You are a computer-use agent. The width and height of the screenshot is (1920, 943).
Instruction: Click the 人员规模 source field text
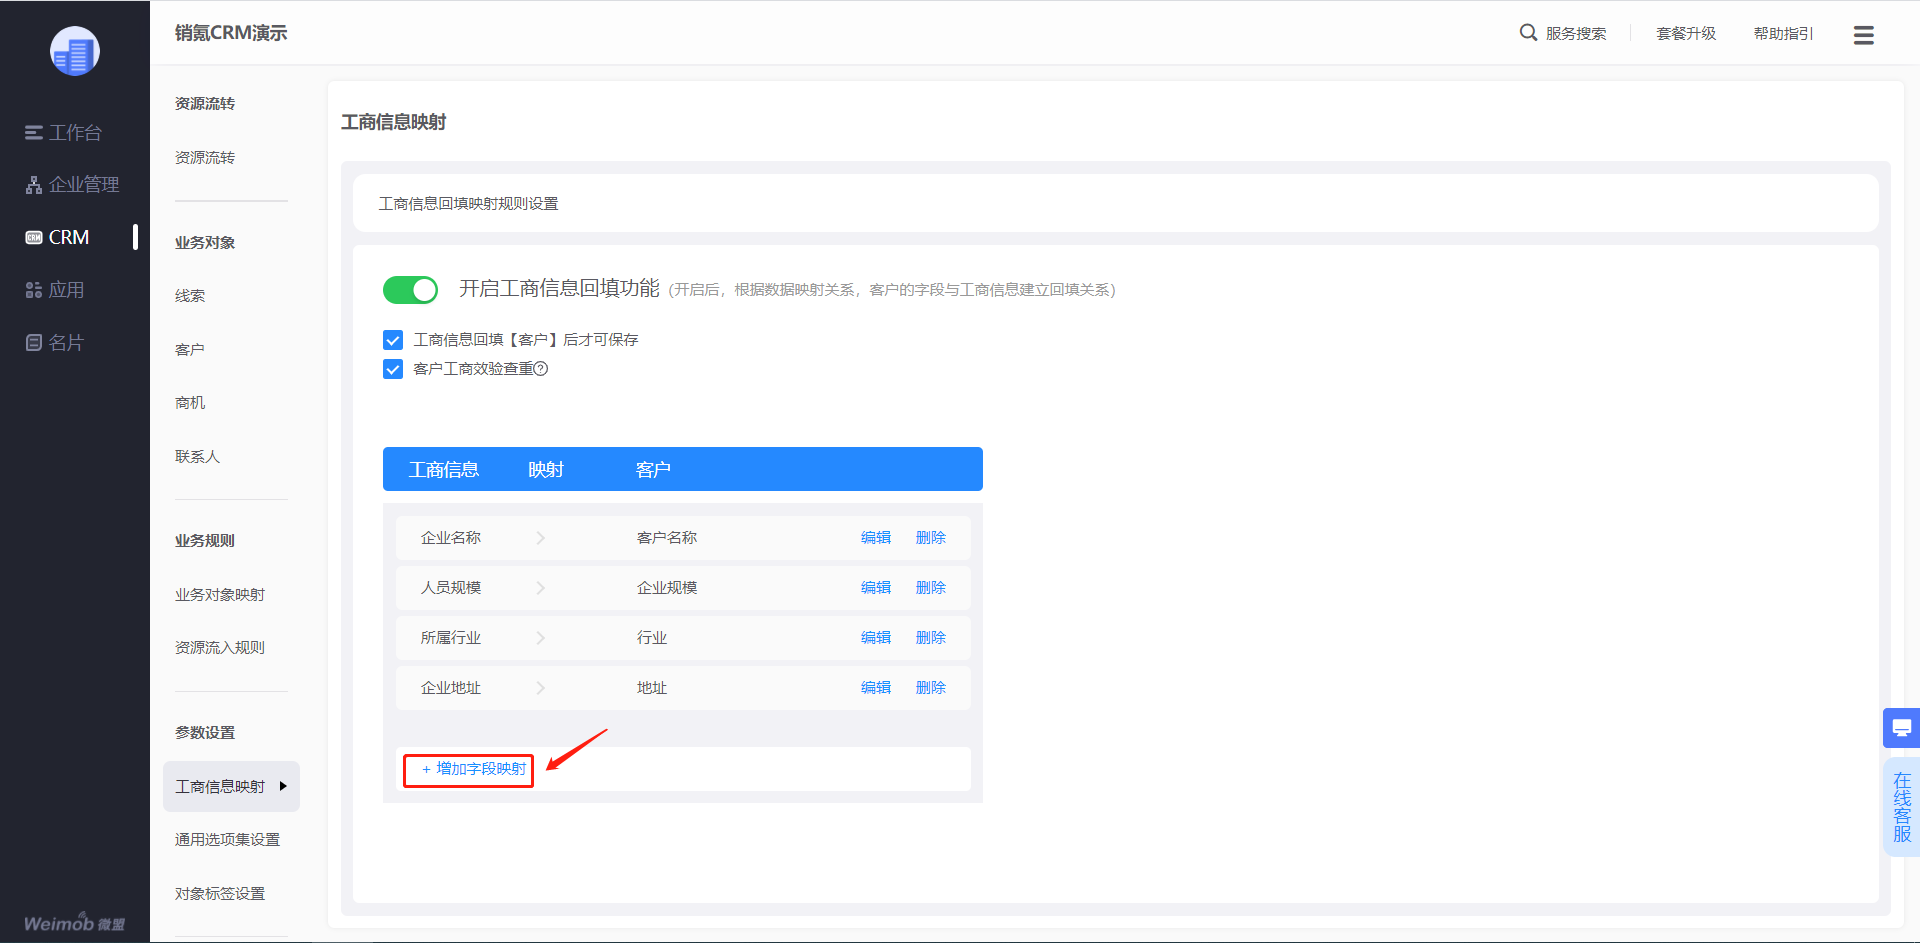tap(451, 588)
